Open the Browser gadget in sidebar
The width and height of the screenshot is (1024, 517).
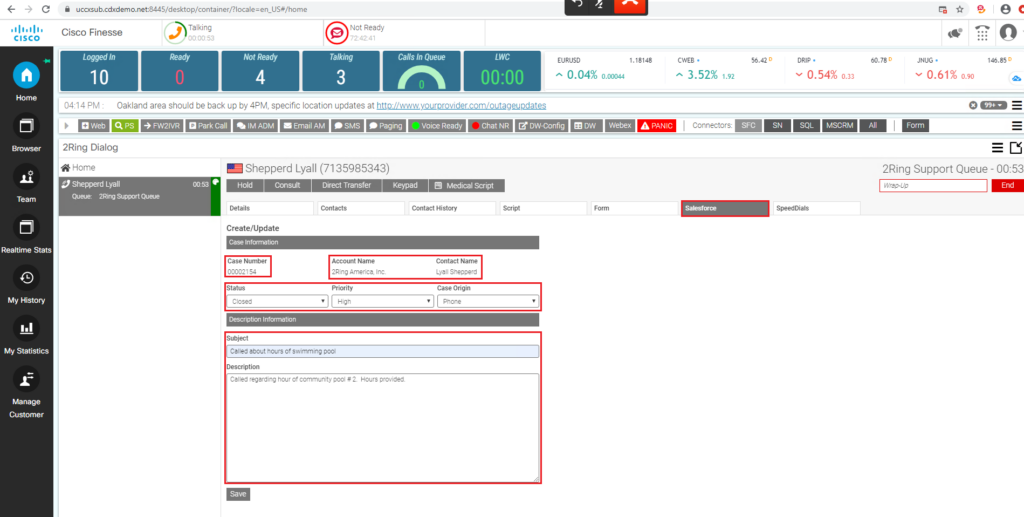(x=26, y=127)
